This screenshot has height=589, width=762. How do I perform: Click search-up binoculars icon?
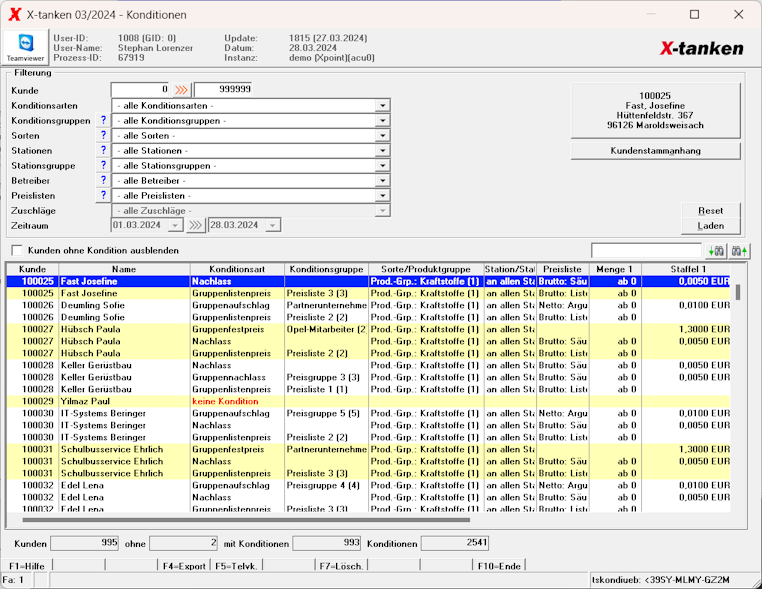[739, 251]
